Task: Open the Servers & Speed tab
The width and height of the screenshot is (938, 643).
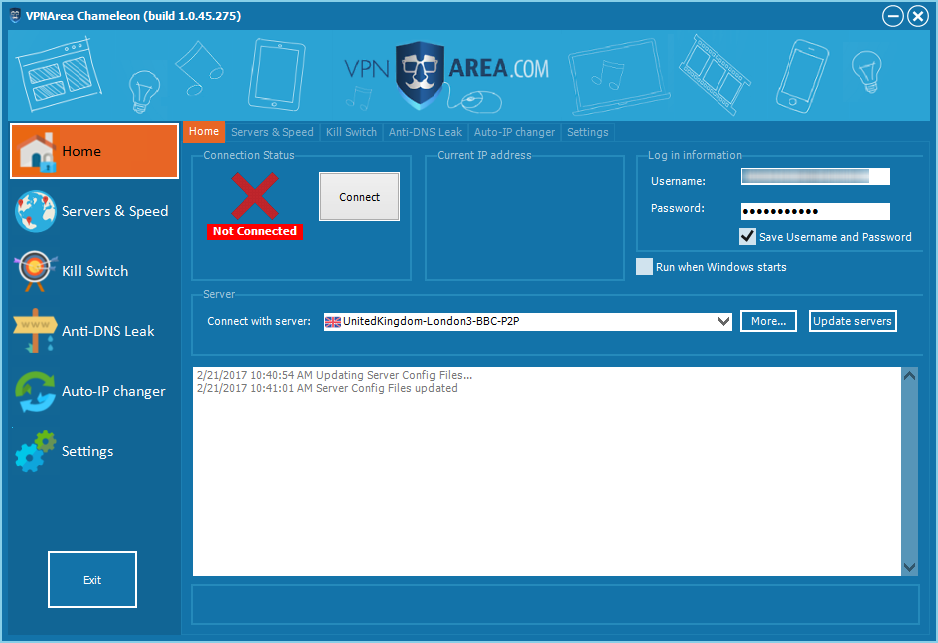Action: pyautogui.click(x=272, y=132)
